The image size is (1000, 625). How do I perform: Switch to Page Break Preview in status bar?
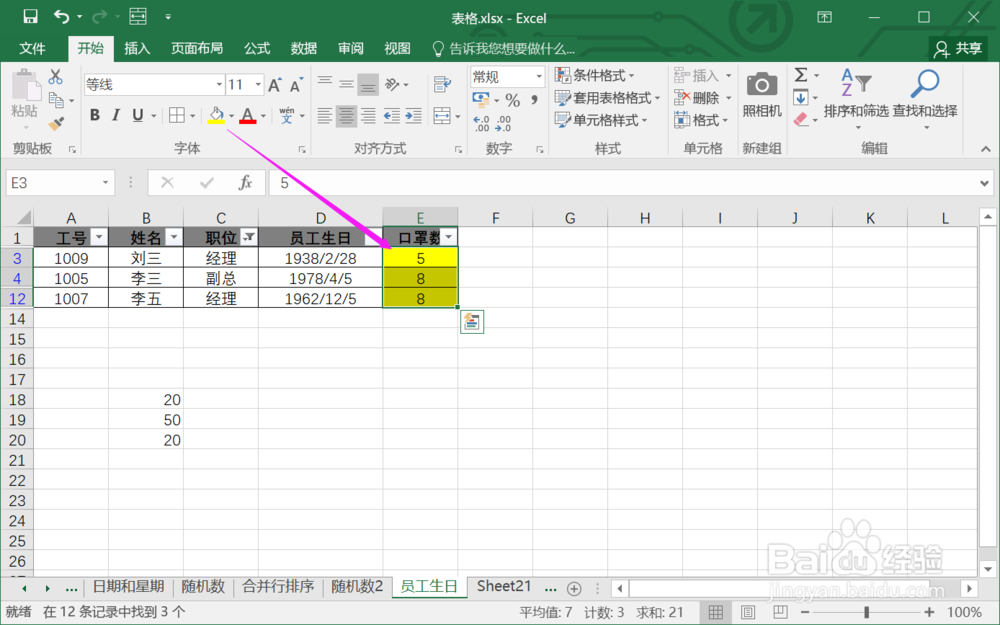coord(780,612)
